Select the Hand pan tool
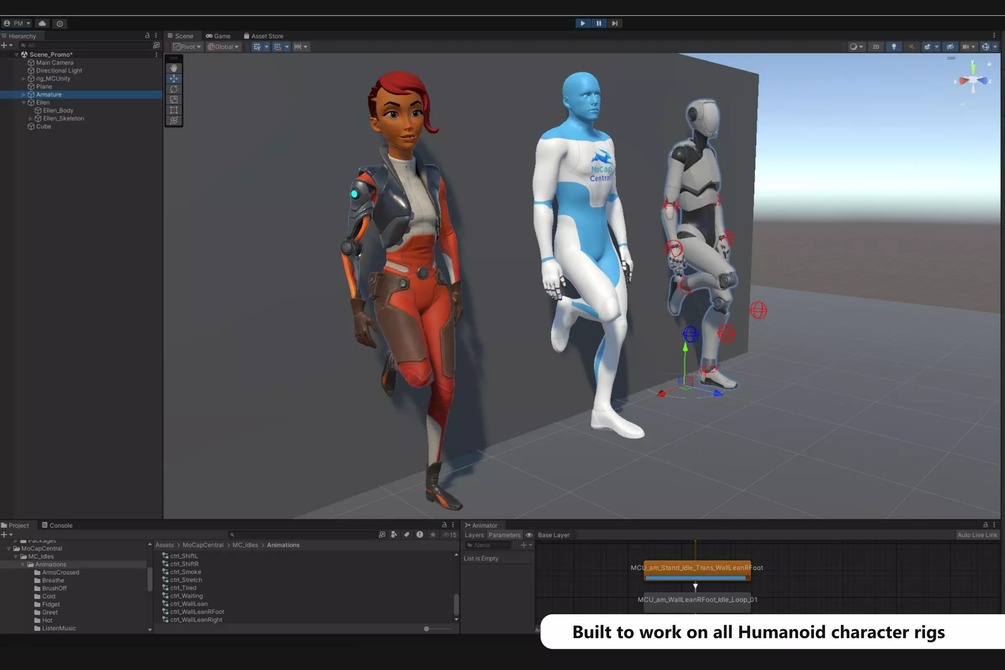 point(174,68)
